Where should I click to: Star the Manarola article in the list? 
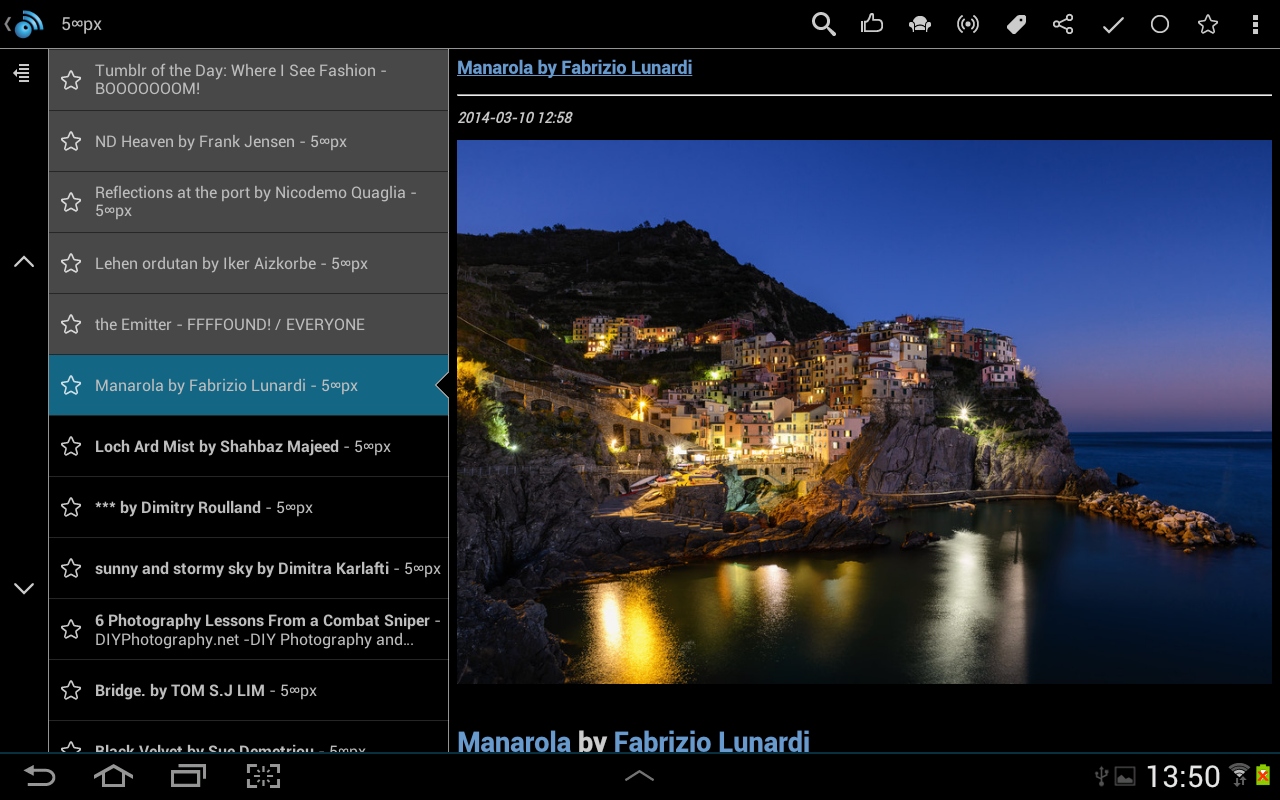(x=70, y=384)
